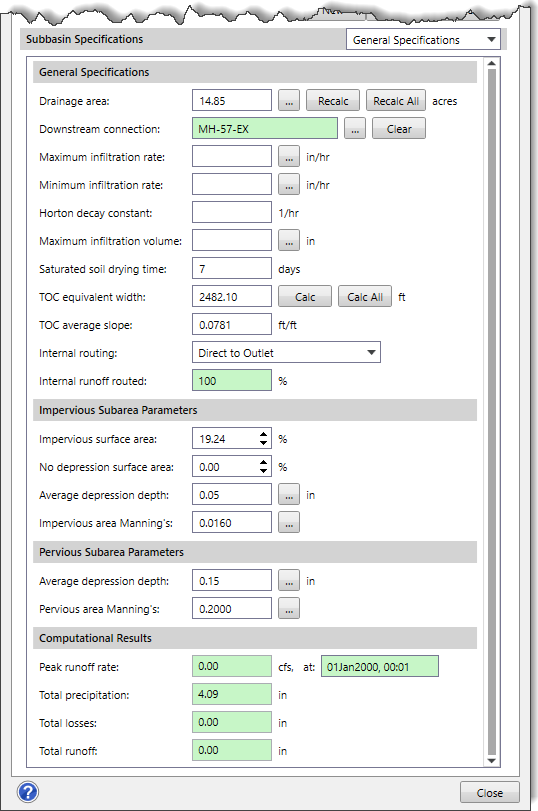The height and width of the screenshot is (811, 538).
Task: Click the peak time field 01Jan2000, 00:01
Action: (380, 666)
